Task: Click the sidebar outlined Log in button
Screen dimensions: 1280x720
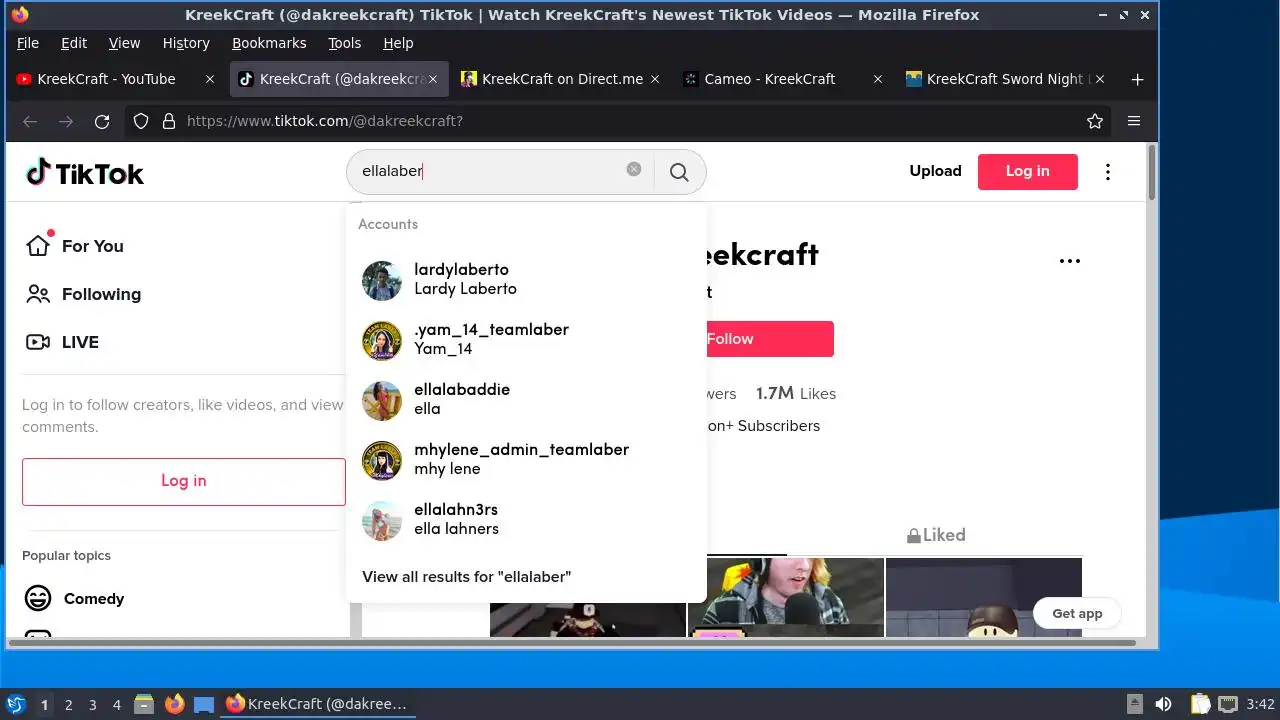Action: click(184, 481)
